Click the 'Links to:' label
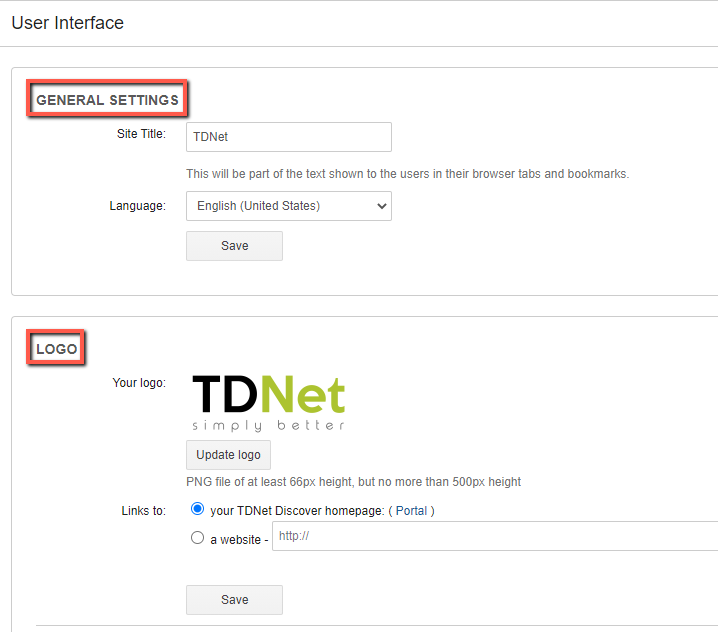The height and width of the screenshot is (632, 718). [x=143, y=511]
